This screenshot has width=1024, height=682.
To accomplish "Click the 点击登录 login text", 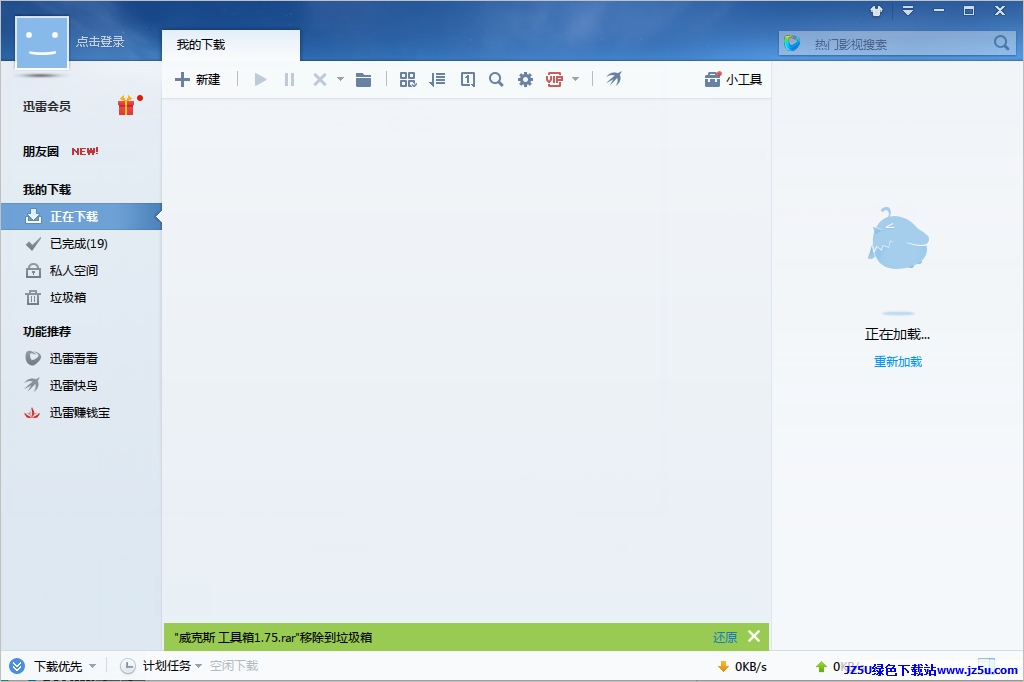I will click(100, 42).
